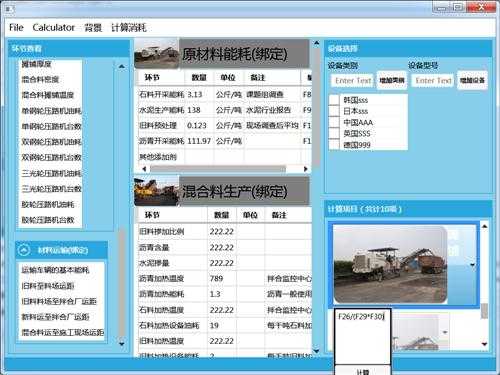The image size is (500, 375).
Task: Click the 备注 column header in 混合料生产 table
Action: (x=279, y=215)
